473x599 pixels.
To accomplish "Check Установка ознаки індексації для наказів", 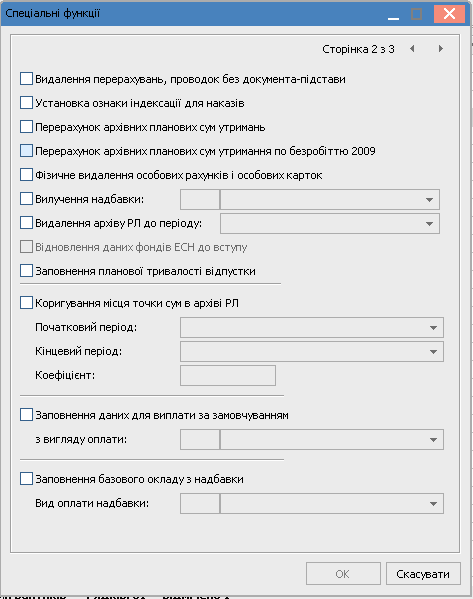I will 26,103.
